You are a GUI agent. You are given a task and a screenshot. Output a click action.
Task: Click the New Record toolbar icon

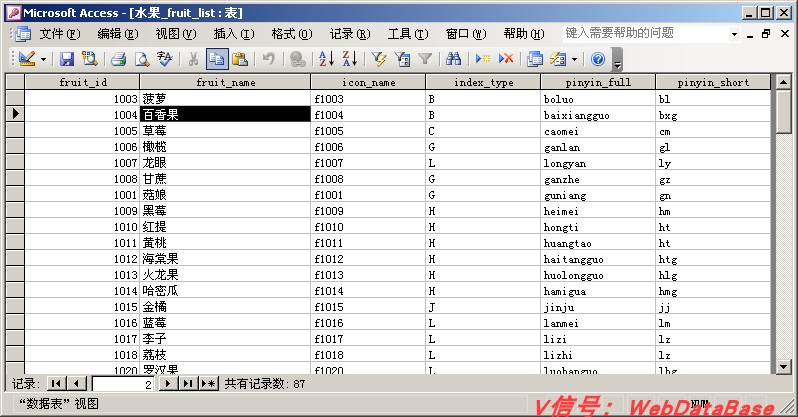(482, 59)
